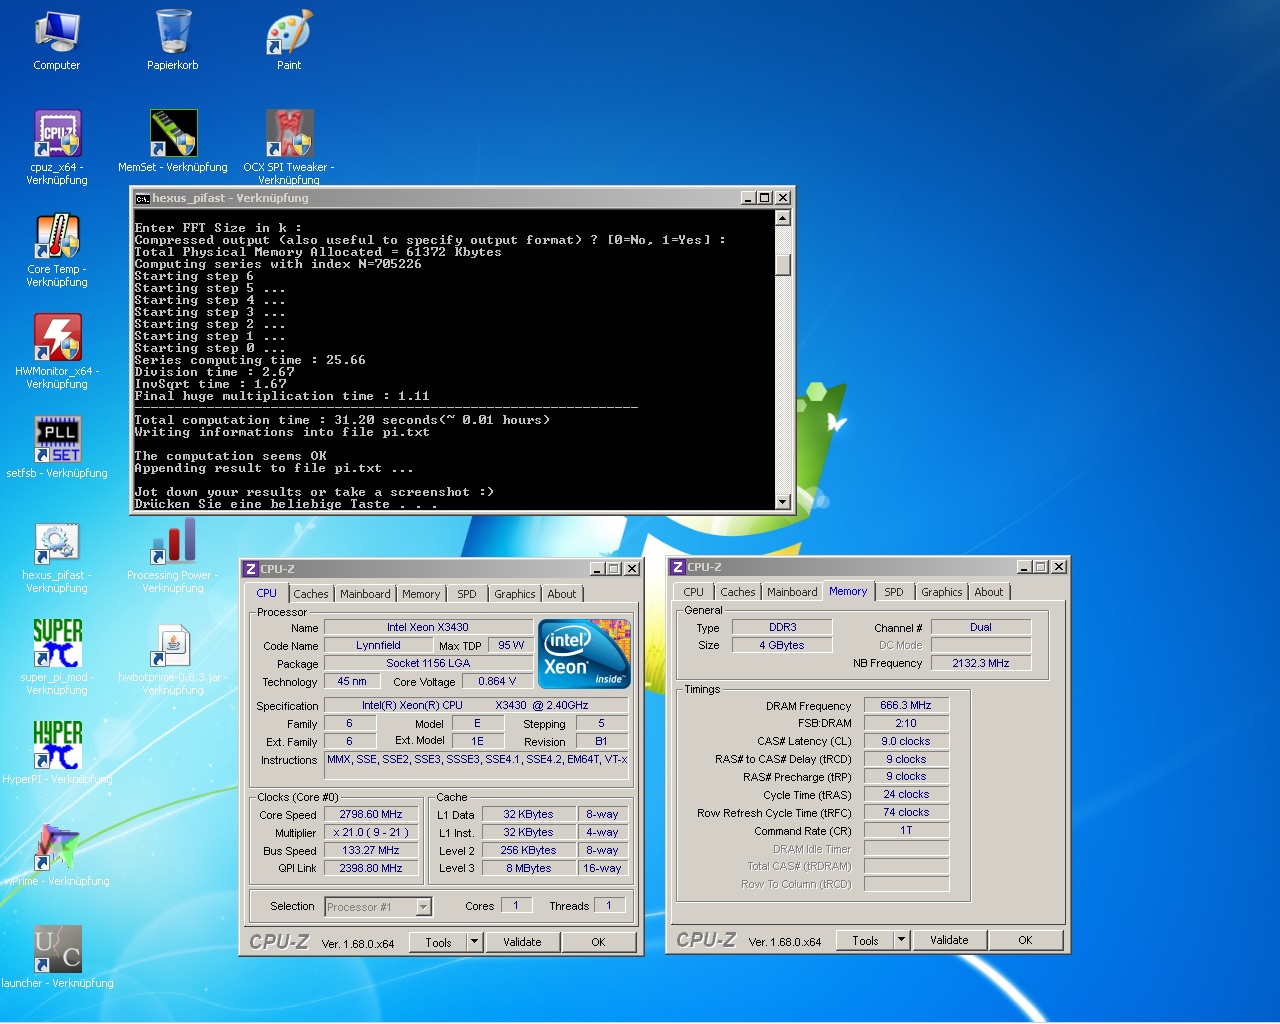This screenshot has height=1024, width=1280.
Task: Select the wPrime shortcut icon
Action: point(57,855)
